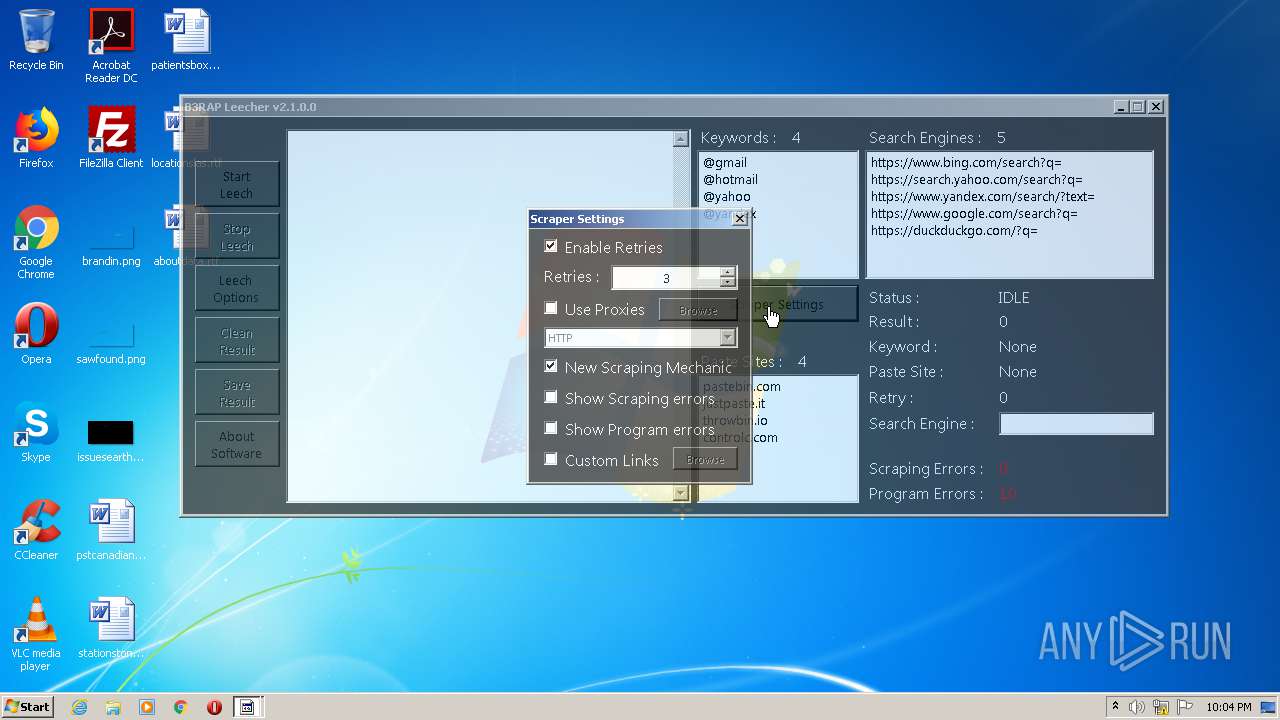Viewport: 1280px width, 720px height.
Task: Click the Leech Options button
Action: [237, 289]
